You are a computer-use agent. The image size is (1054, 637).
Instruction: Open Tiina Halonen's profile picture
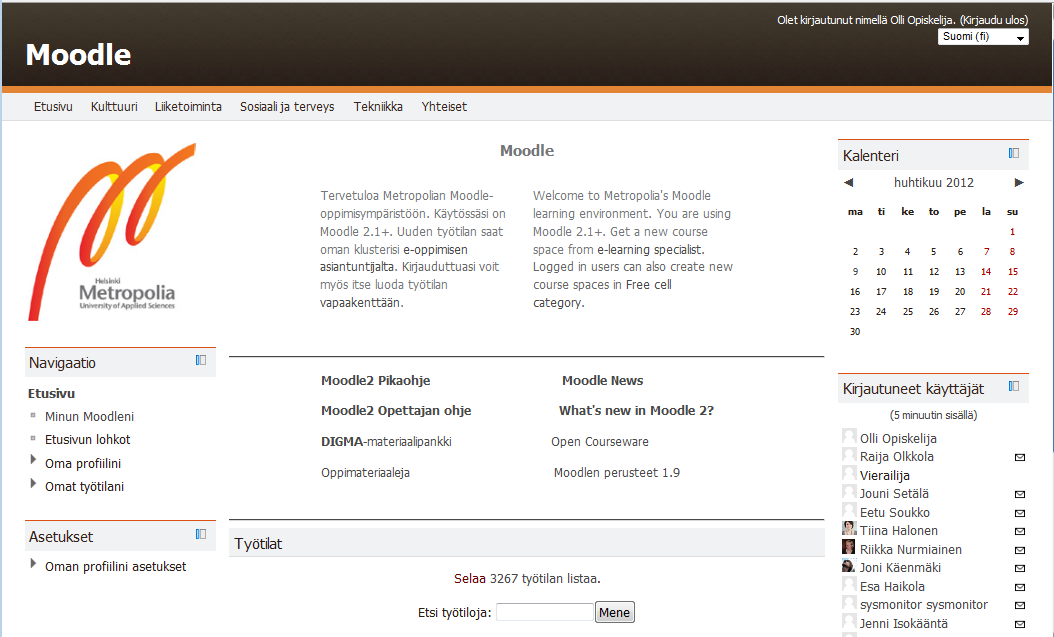(x=849, y=528)
